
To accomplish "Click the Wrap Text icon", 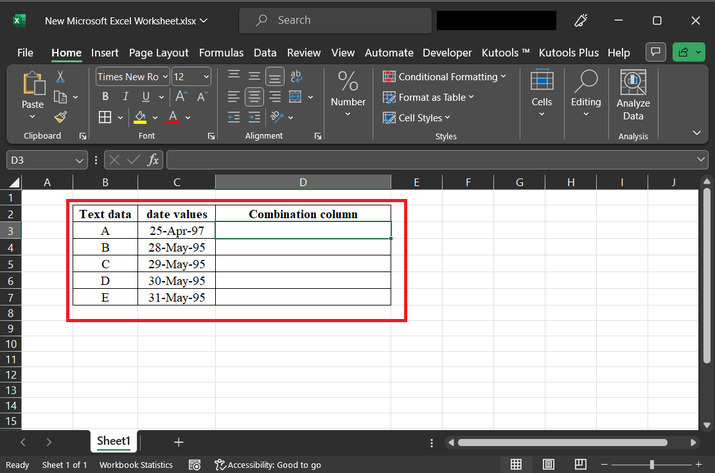I will click(x=296, y=76).
